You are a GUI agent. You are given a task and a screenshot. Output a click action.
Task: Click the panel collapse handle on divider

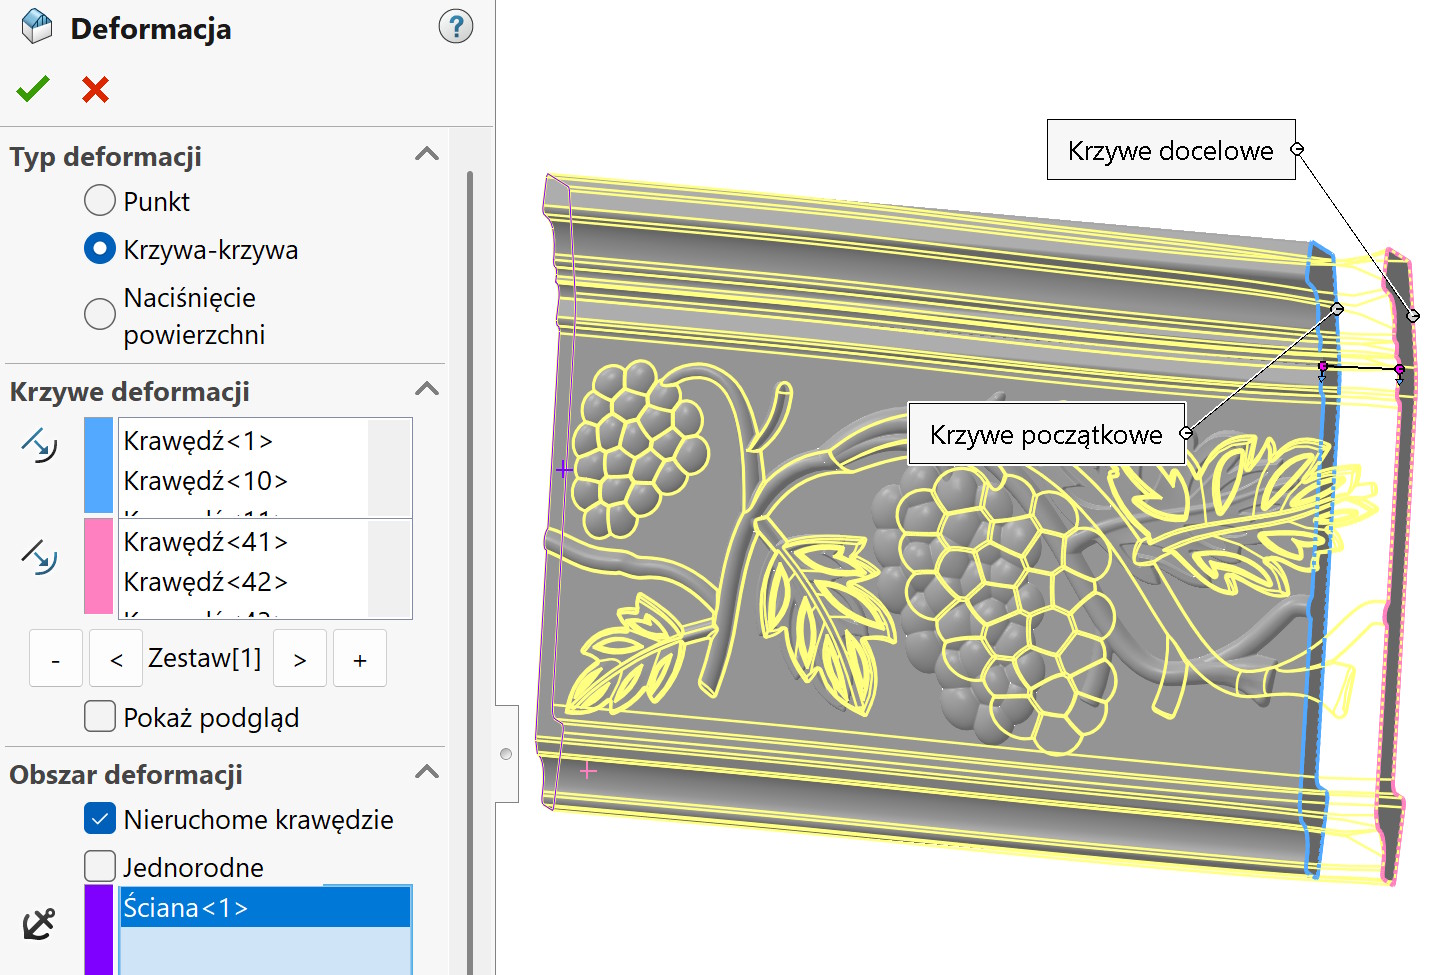pos(506,753)
